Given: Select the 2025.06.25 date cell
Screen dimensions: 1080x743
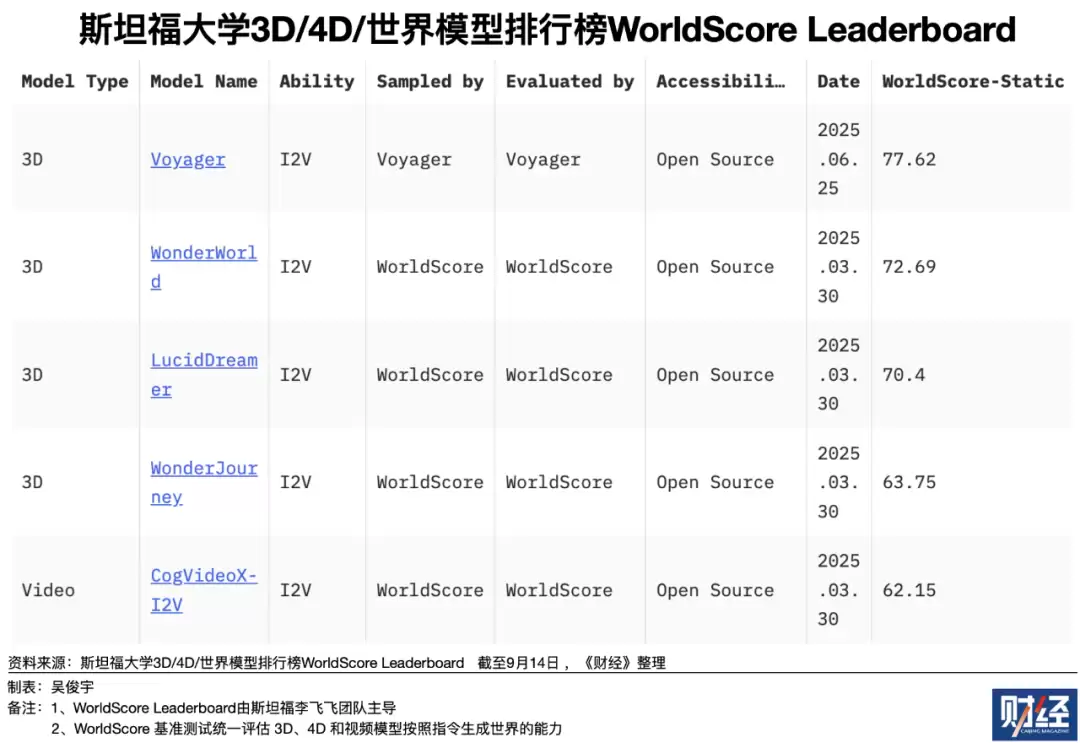Looking at the screenshot, I should (x=838, y=159).
